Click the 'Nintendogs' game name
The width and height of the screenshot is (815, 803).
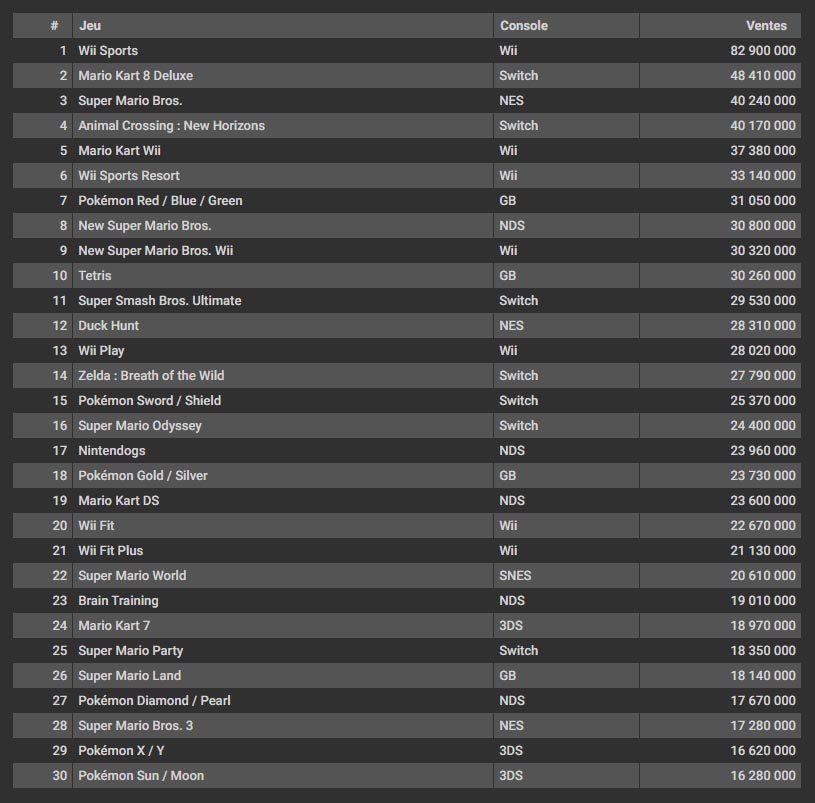(x=112, y=451)
